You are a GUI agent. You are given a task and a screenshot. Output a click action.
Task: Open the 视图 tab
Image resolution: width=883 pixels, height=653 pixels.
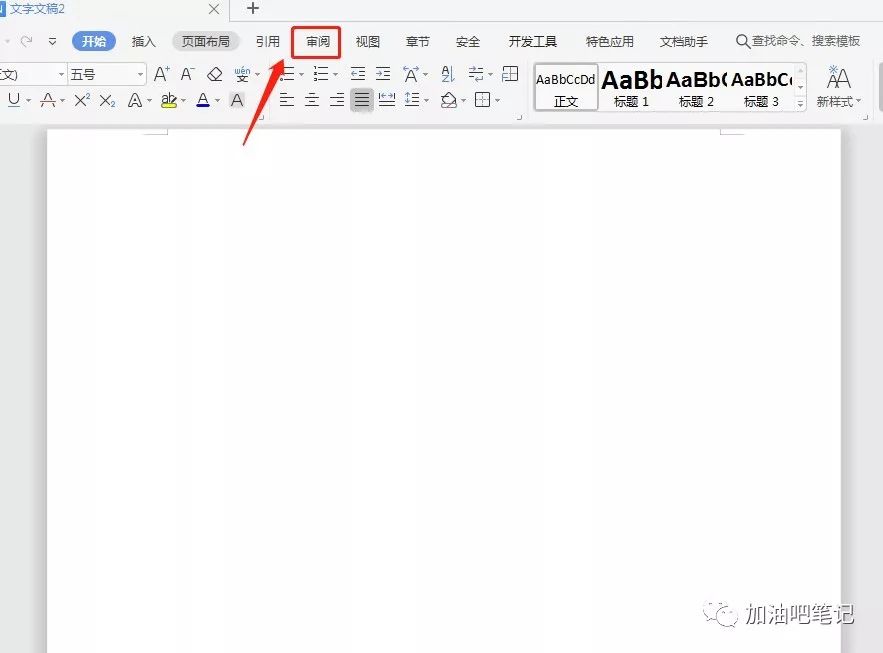[368, 41]
